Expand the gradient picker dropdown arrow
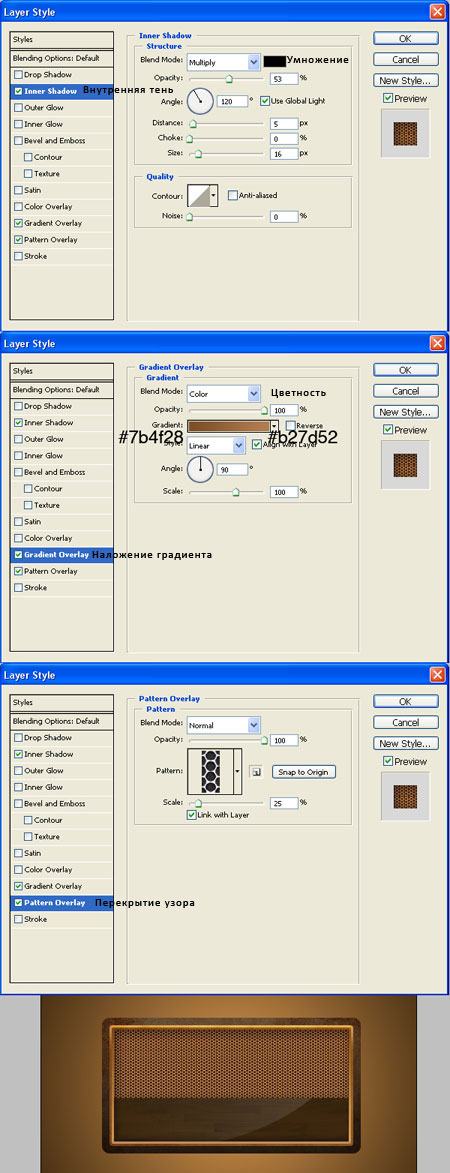The image size is (450, 1173). [x=274, y=426]
